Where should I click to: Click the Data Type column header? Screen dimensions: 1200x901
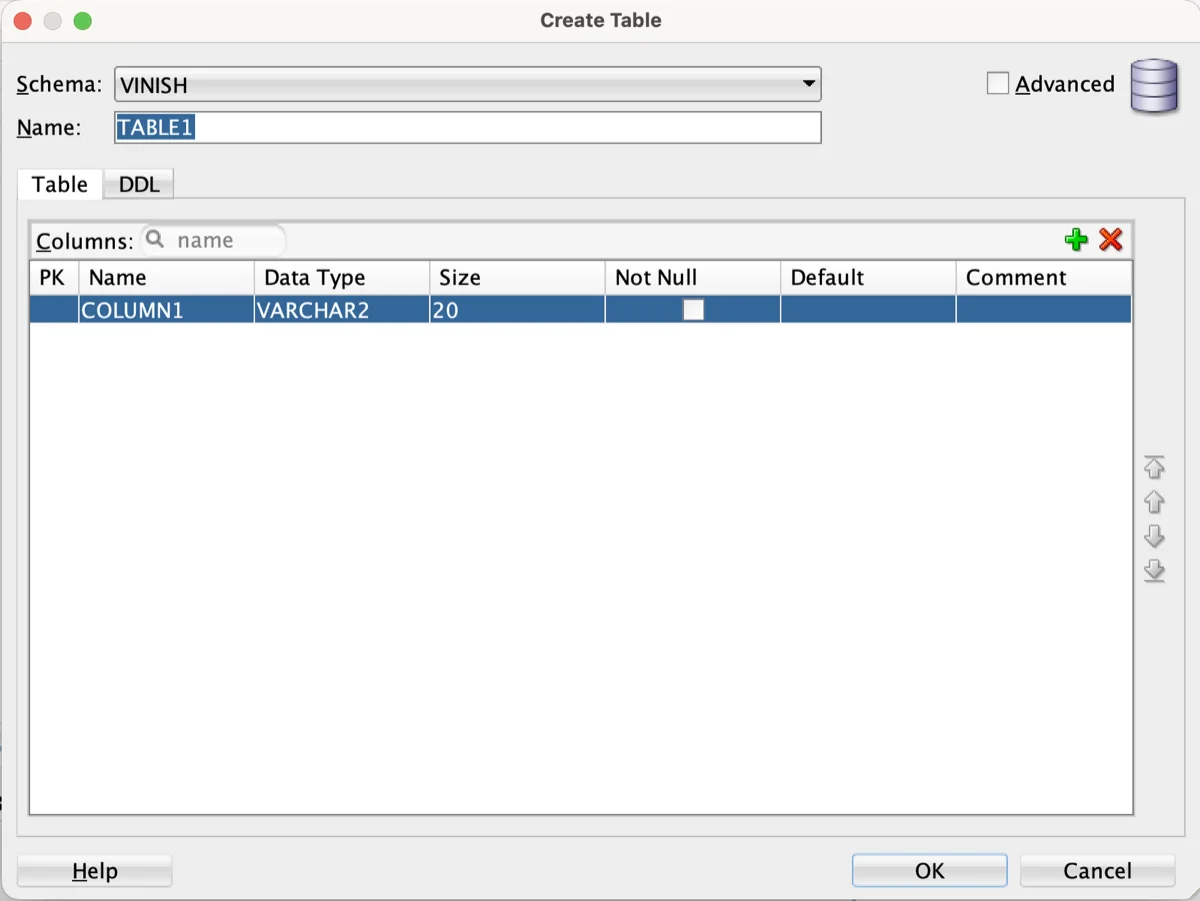coord(342,278)
